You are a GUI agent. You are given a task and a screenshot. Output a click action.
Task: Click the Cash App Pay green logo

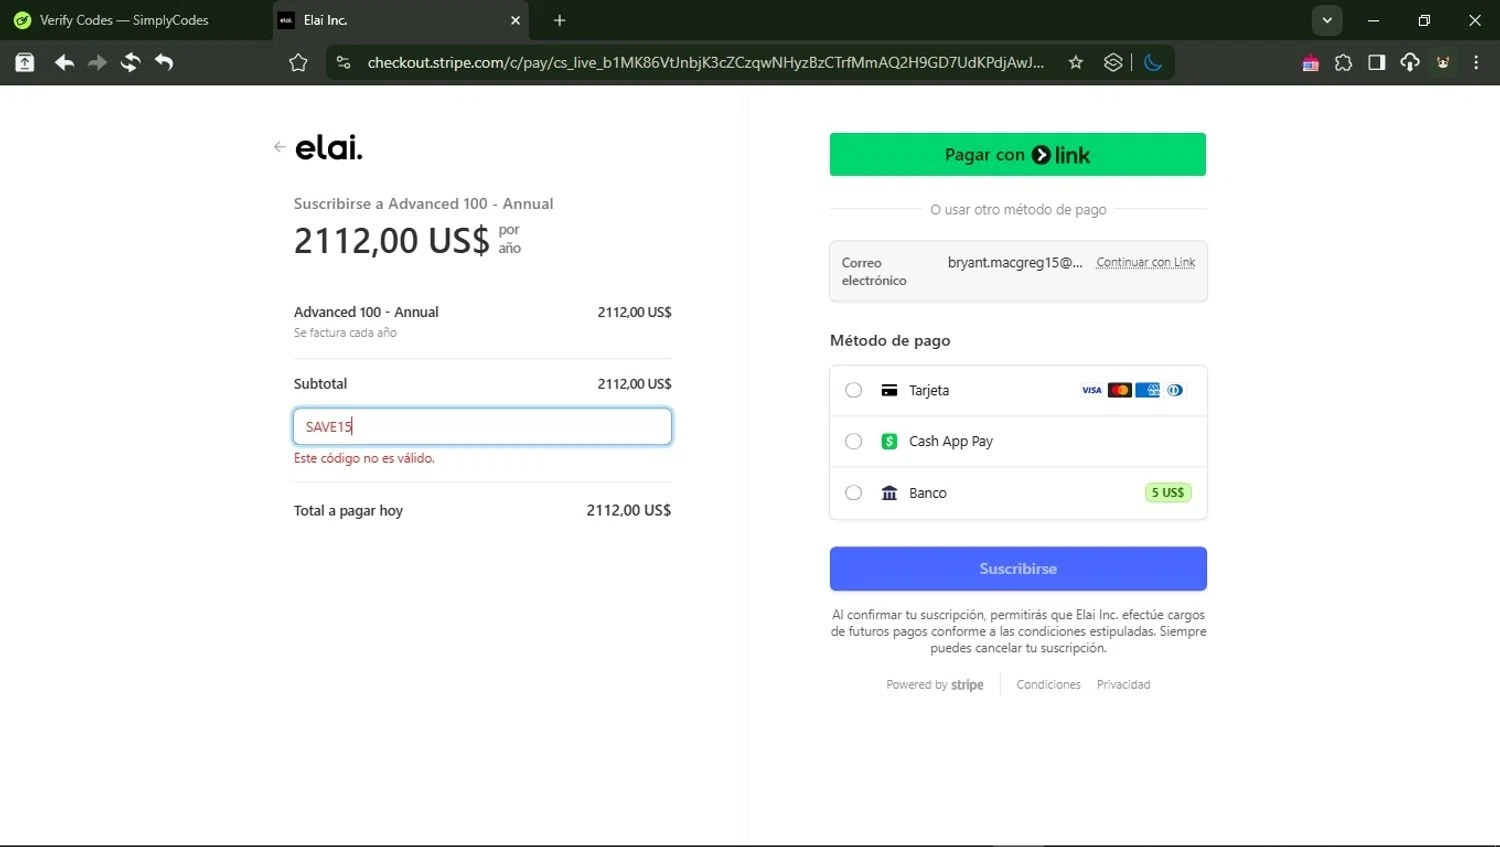(889, 441)
